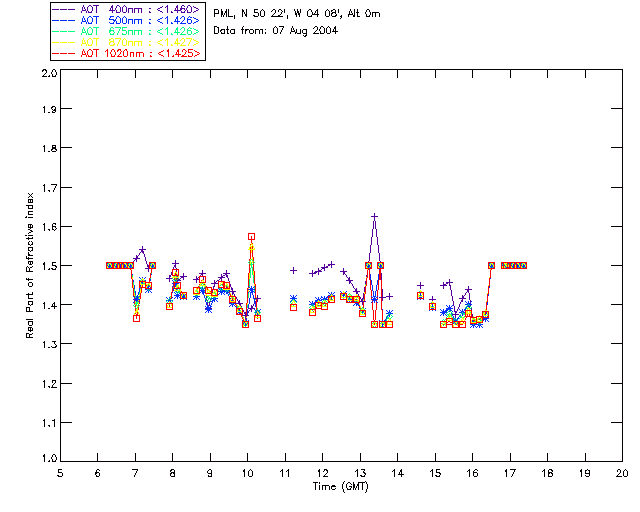The image size is (640, 512).
Task: Click the x-axis label 19
Action: pyautogui.click(x=585, y=473)
